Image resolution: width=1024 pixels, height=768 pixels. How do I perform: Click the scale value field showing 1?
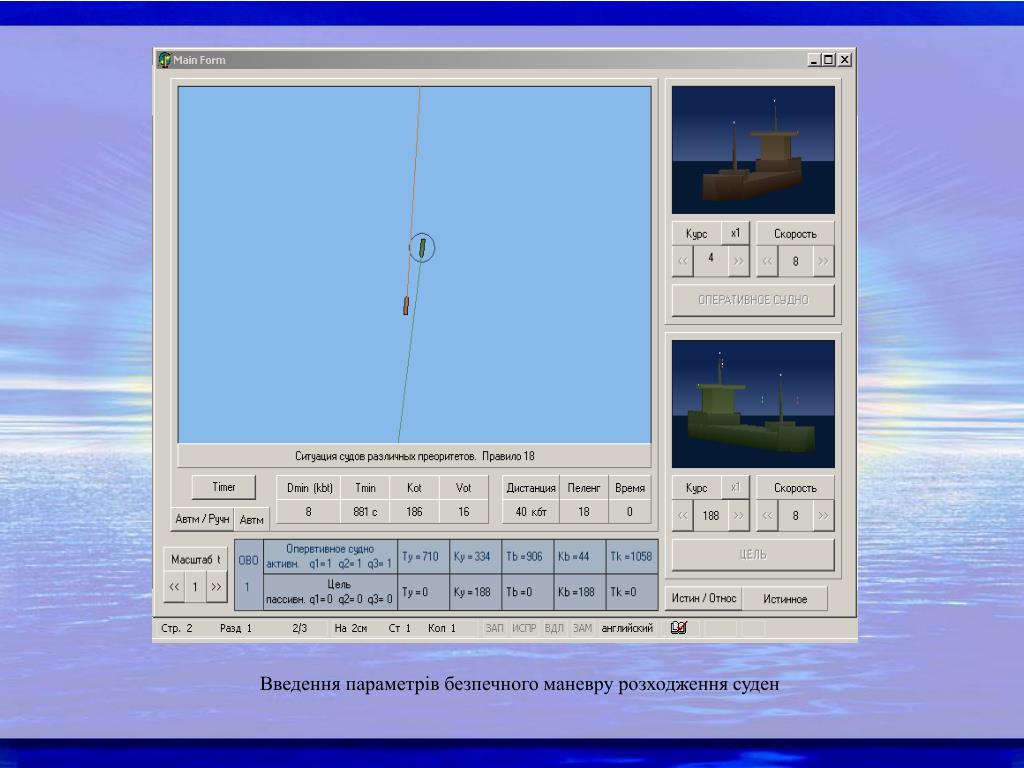click(x=195, y=586)
